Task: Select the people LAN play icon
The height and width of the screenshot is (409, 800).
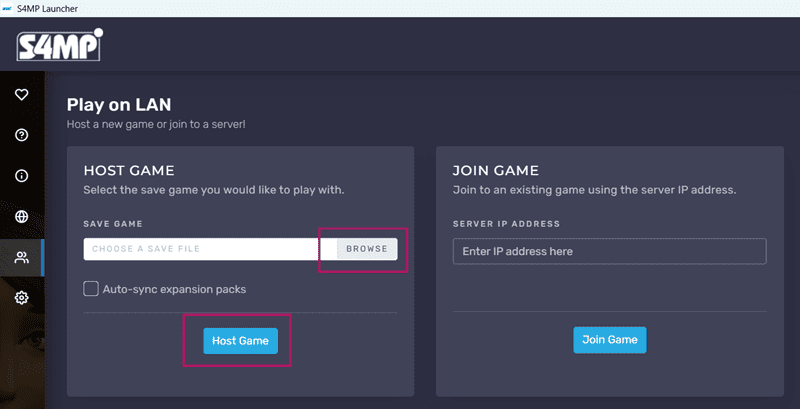Action: pos(21,258)
